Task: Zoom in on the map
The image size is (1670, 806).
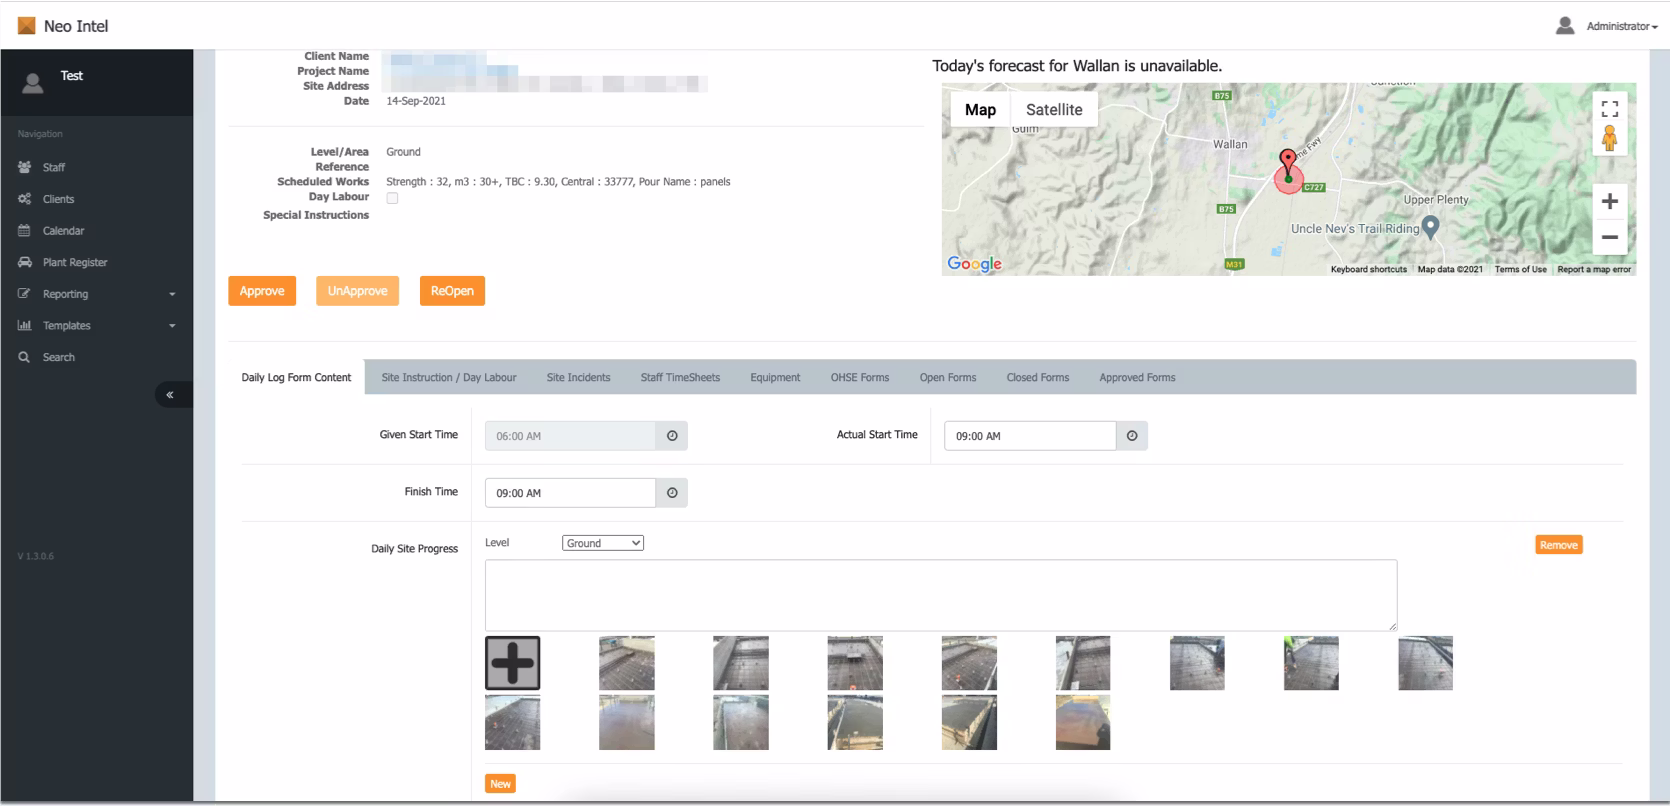Action: pos(1609,202)
